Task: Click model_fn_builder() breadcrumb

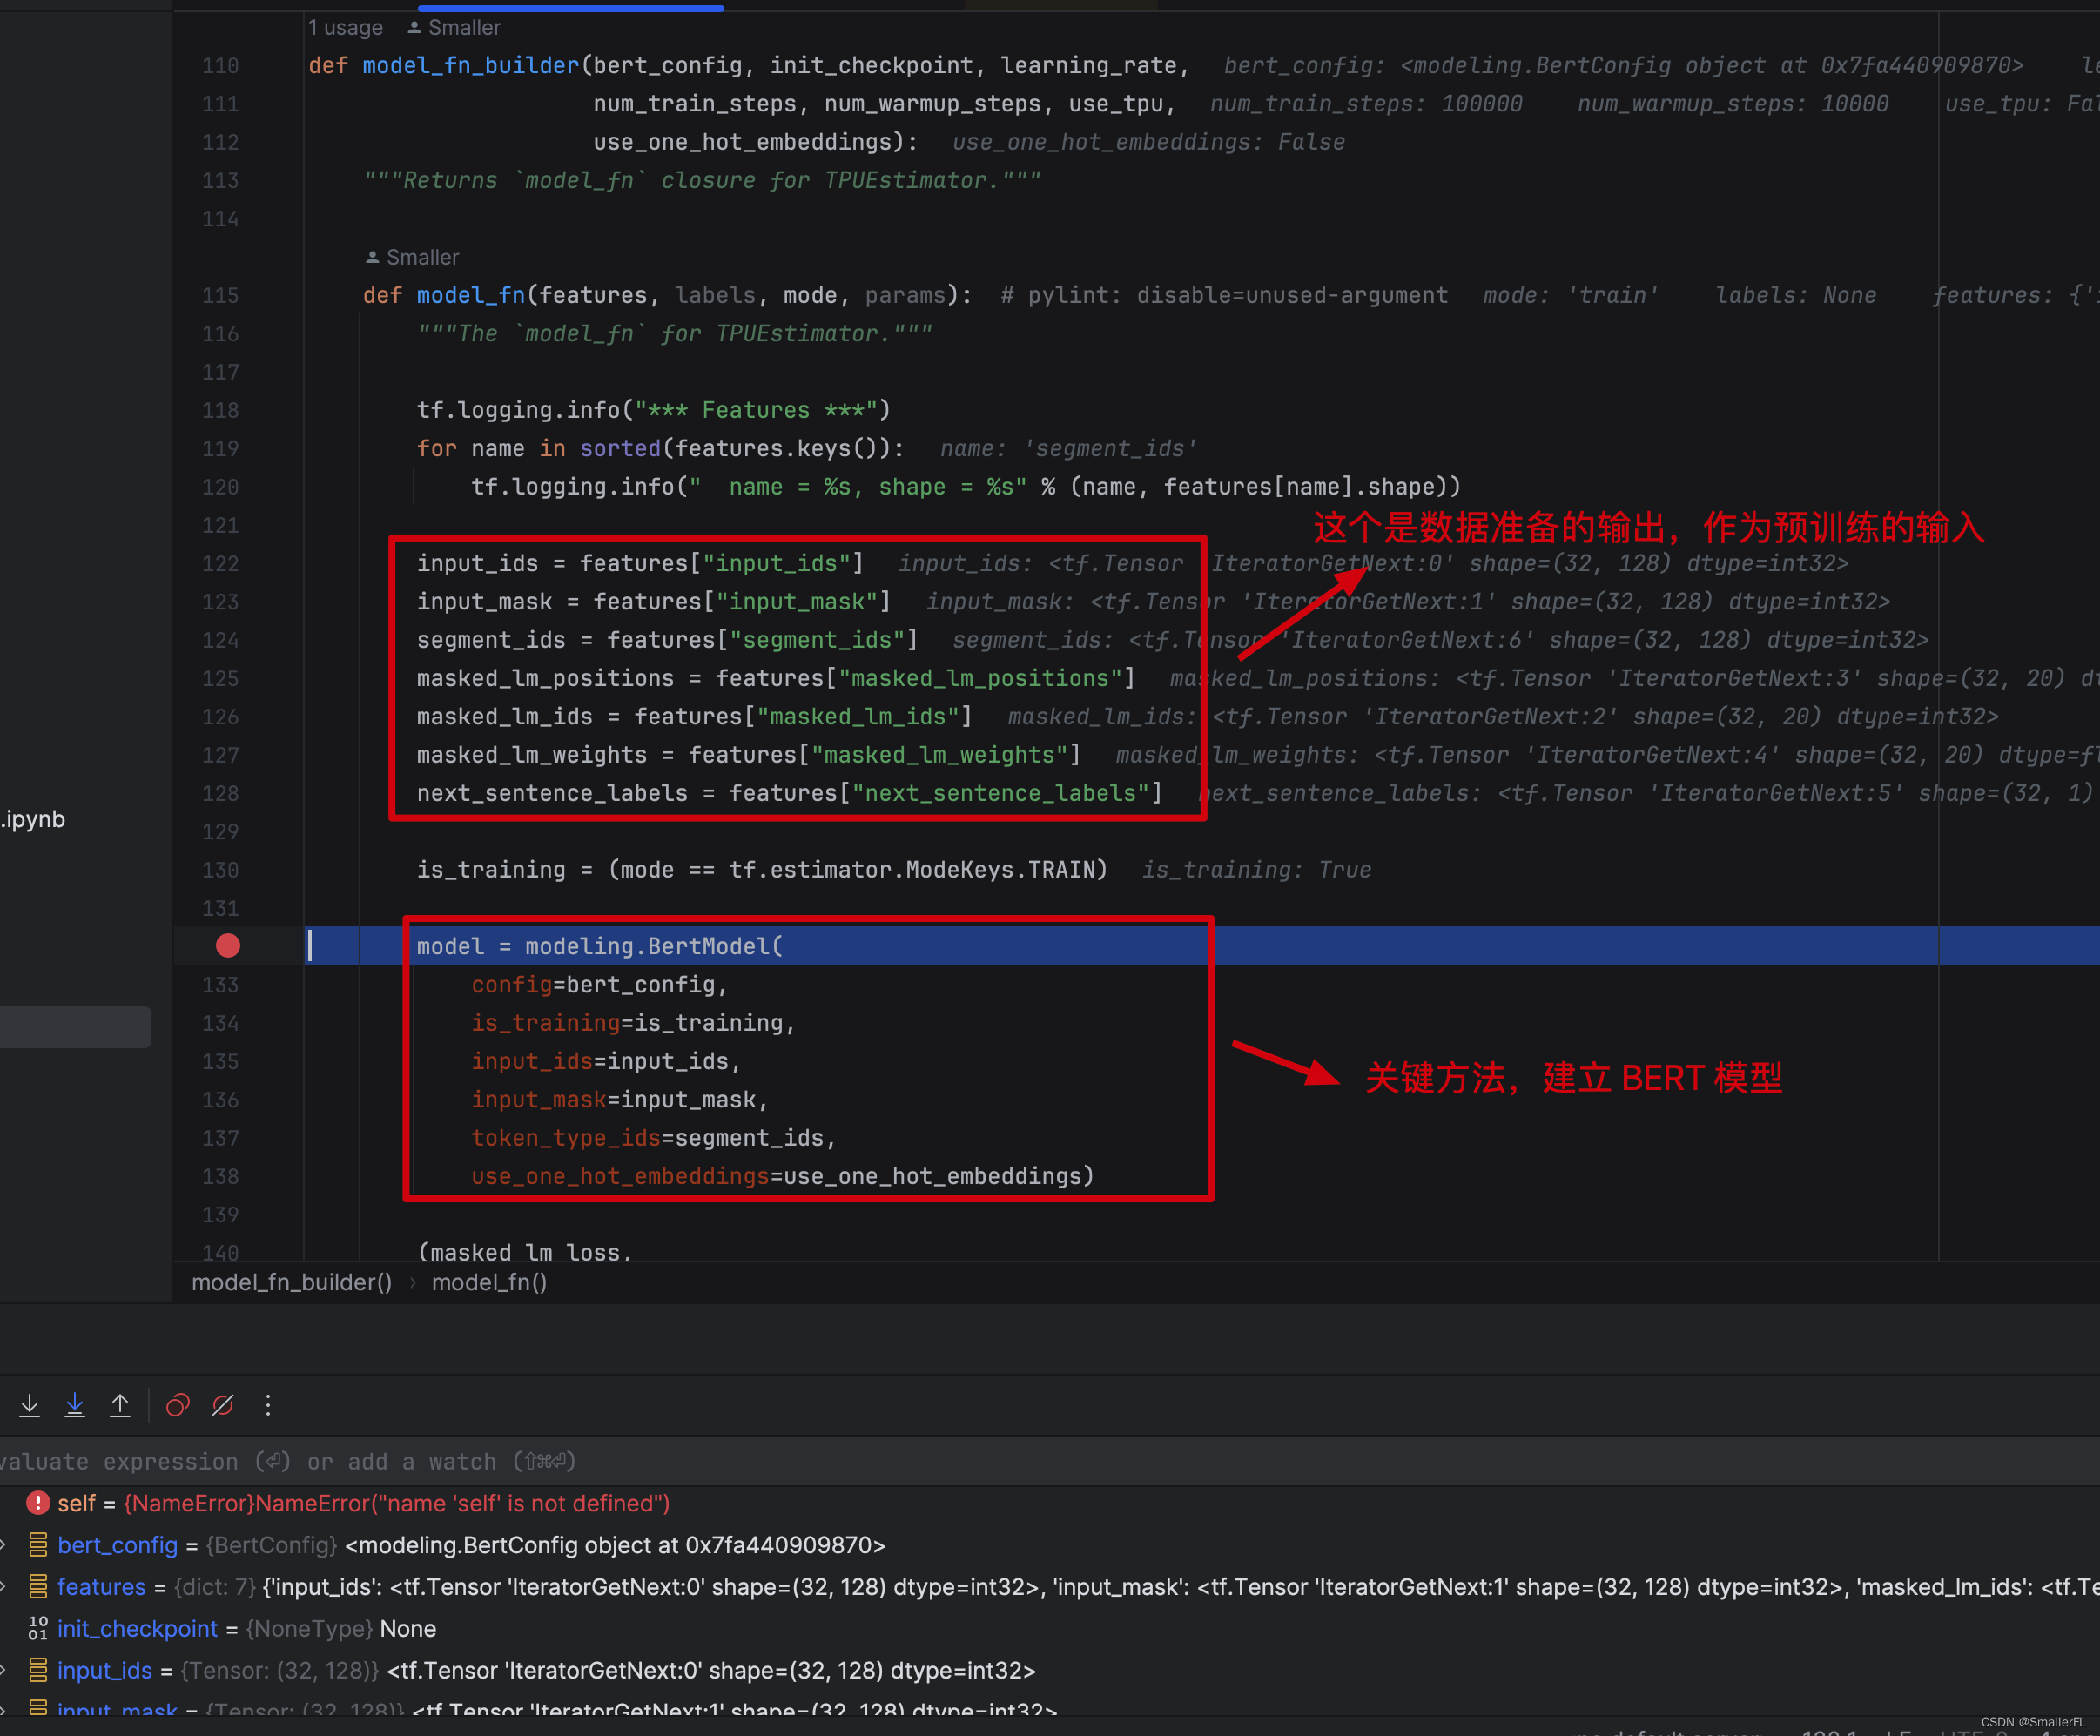Action: point(292,1282)
